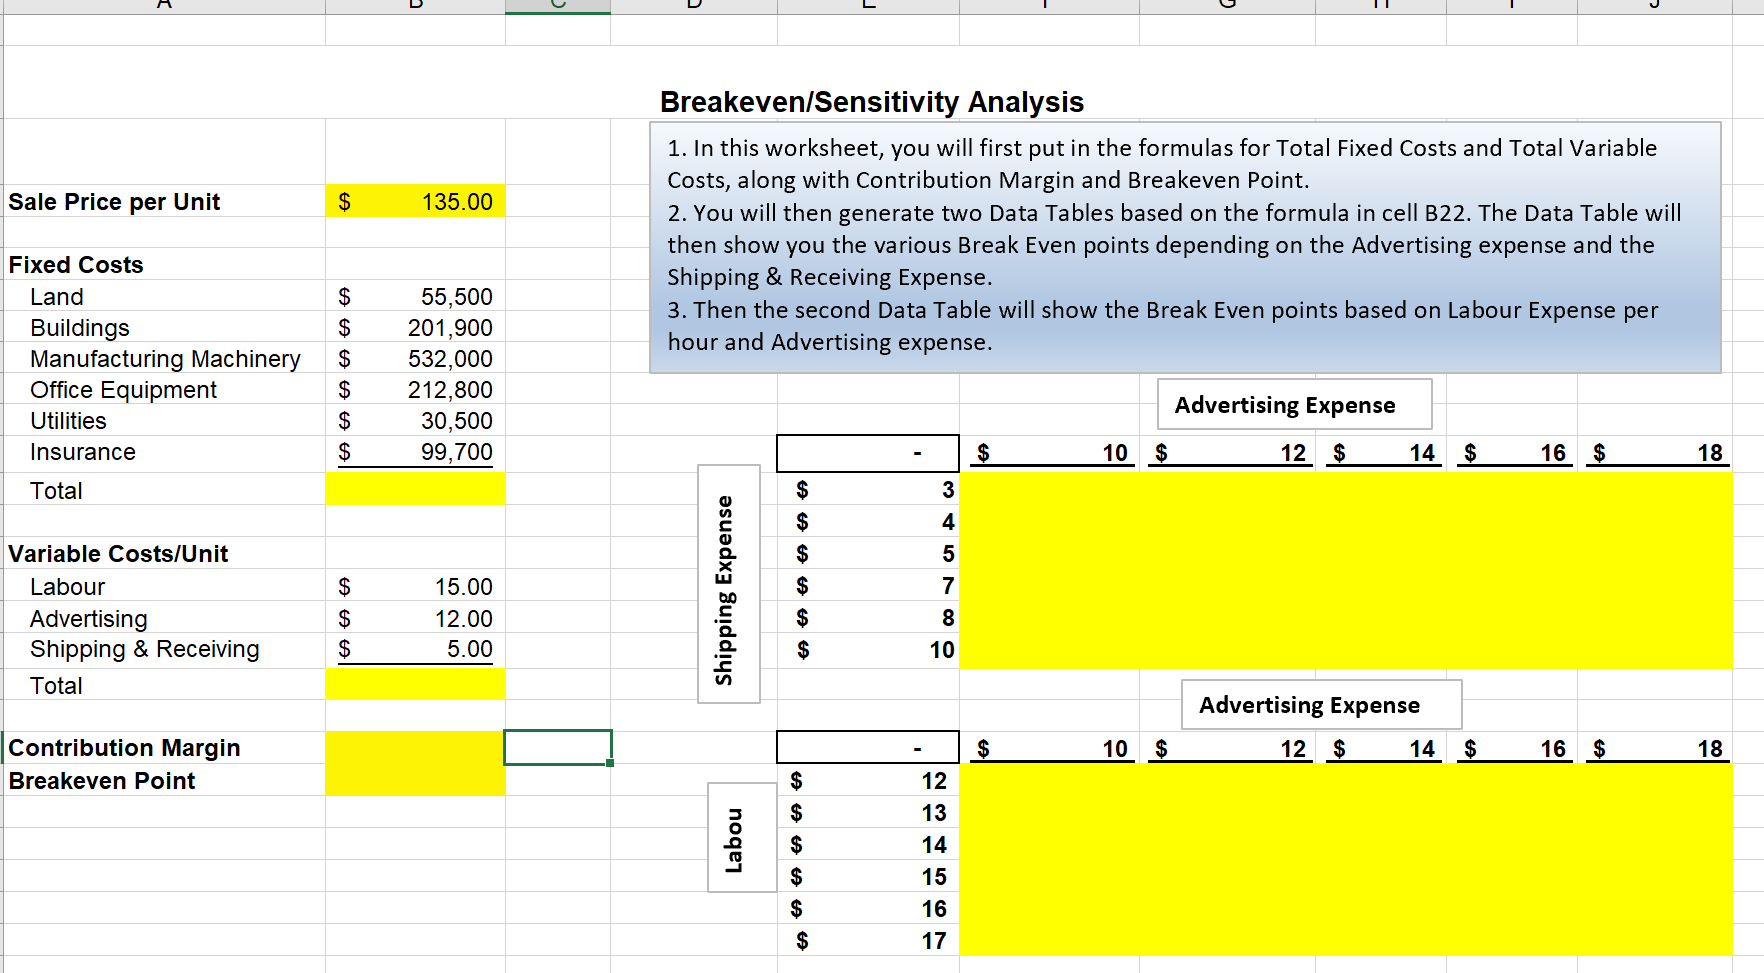Click the yellow Contribution Margin cell
The height and width of the screenshot is (973, 1764).
(x=415, y=747)
